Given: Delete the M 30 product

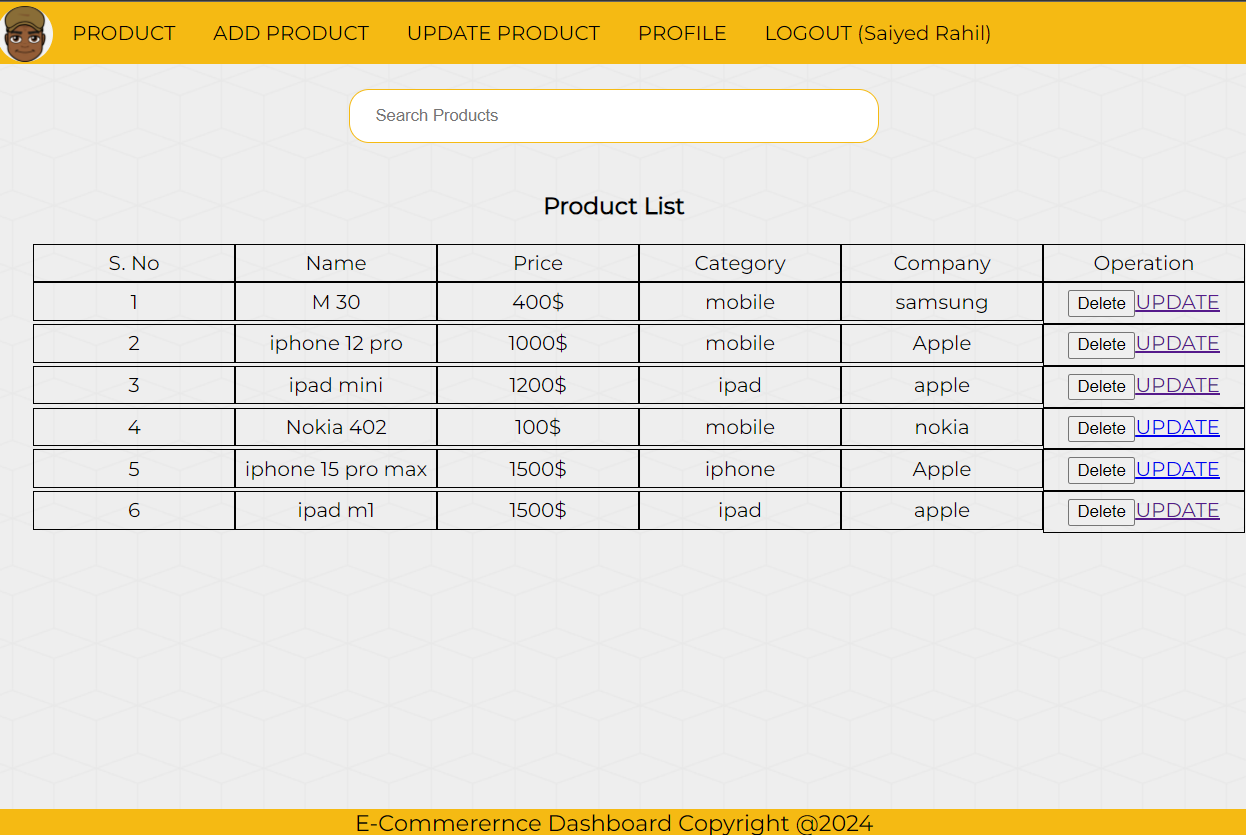Looking at the screenshot, I should (x=1101, y=304).
